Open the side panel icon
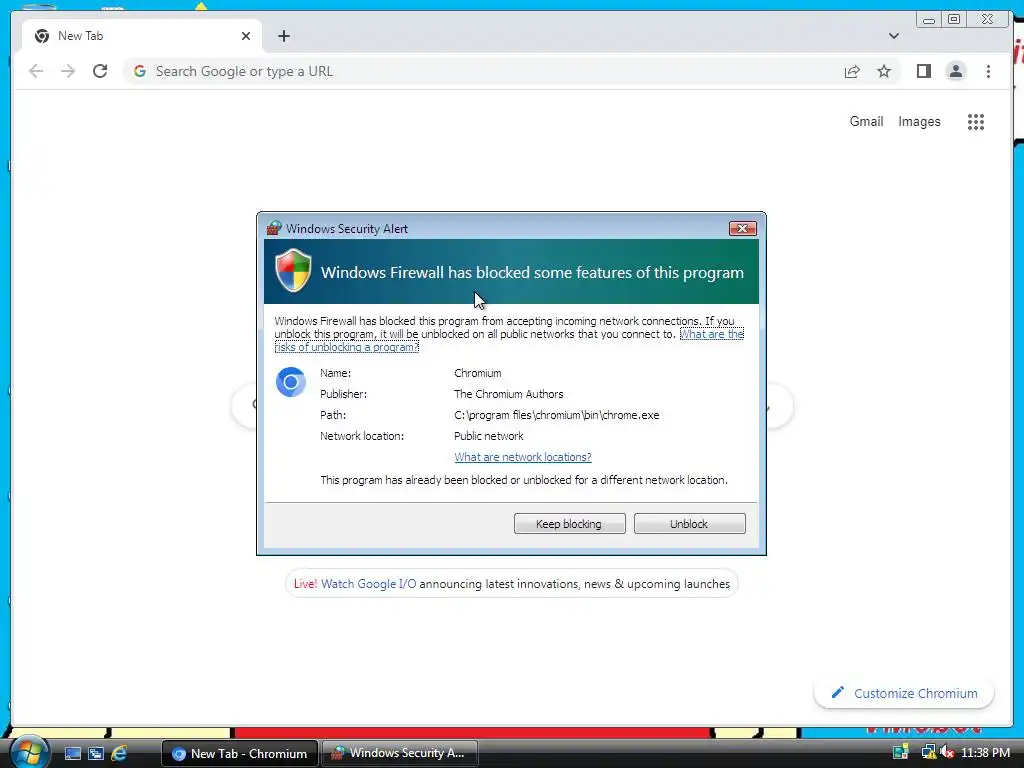The image size is (1024, 768). point(923,71)
